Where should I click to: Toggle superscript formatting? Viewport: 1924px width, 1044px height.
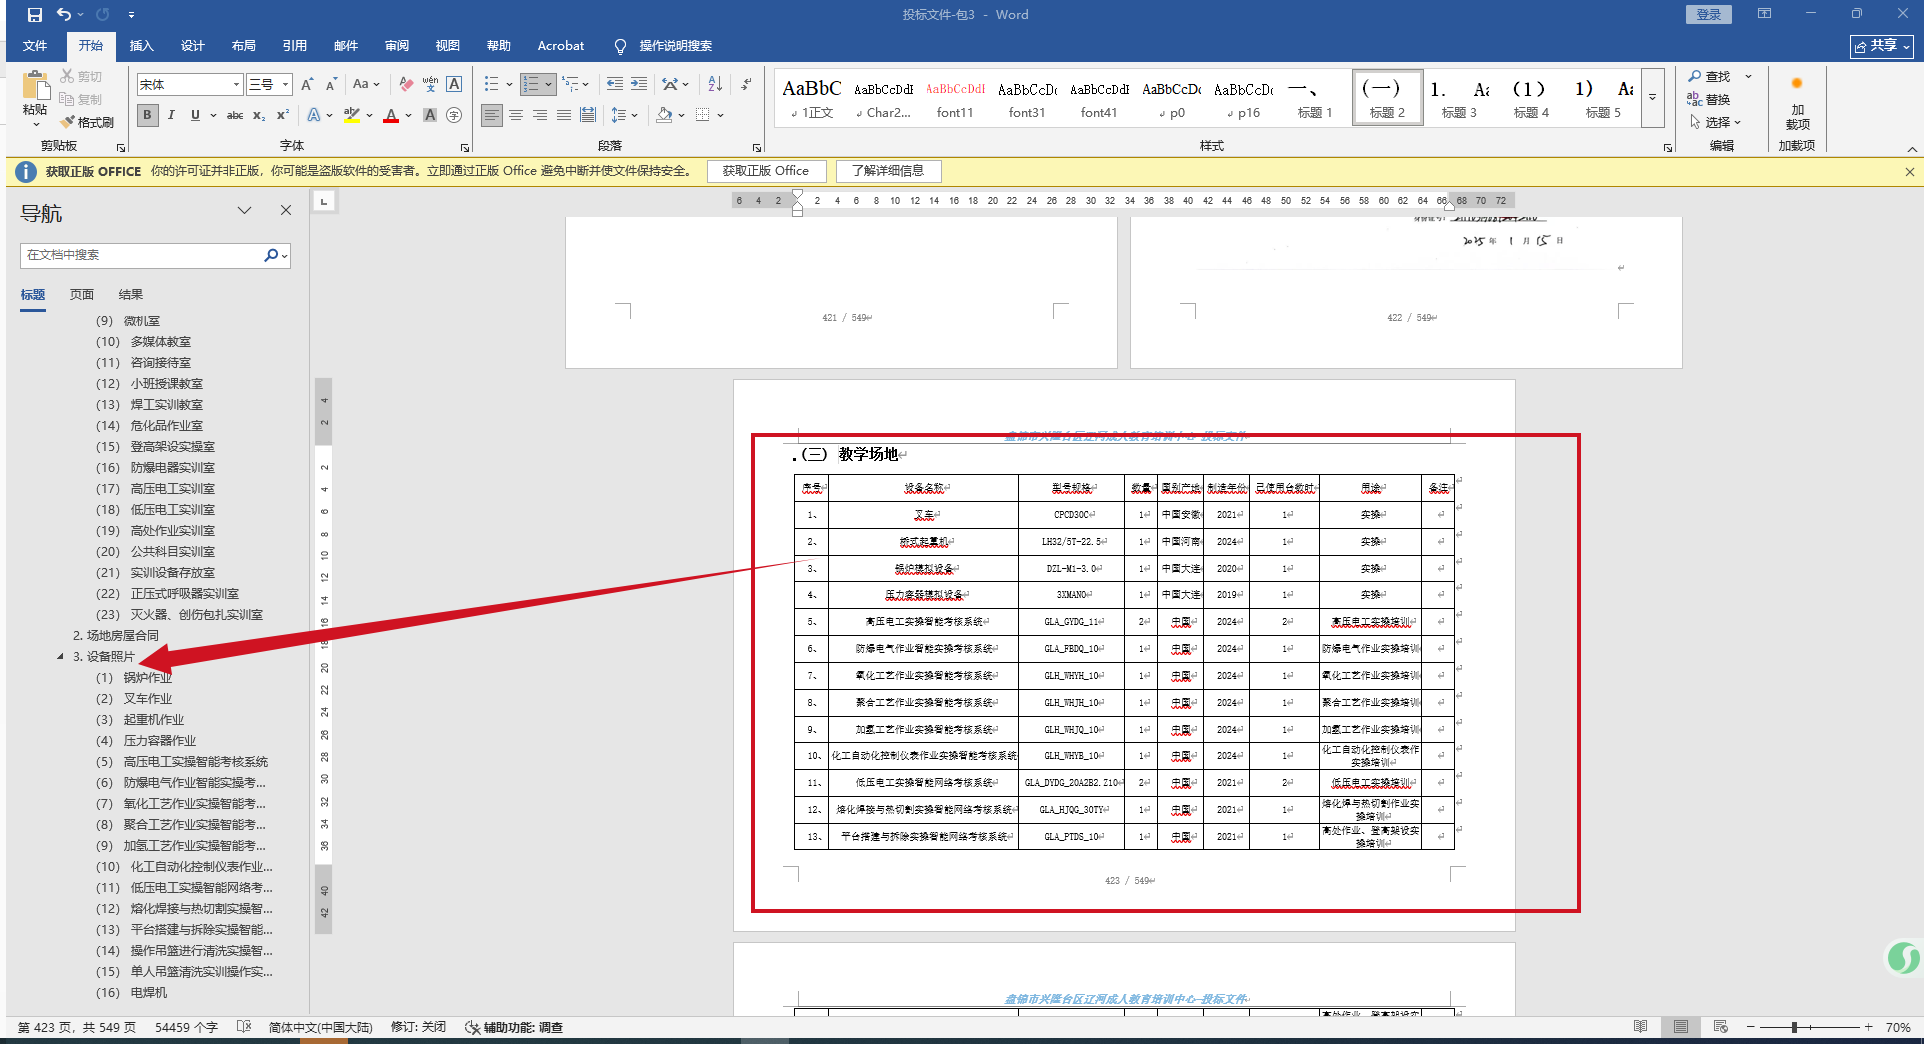coord(283,115)
